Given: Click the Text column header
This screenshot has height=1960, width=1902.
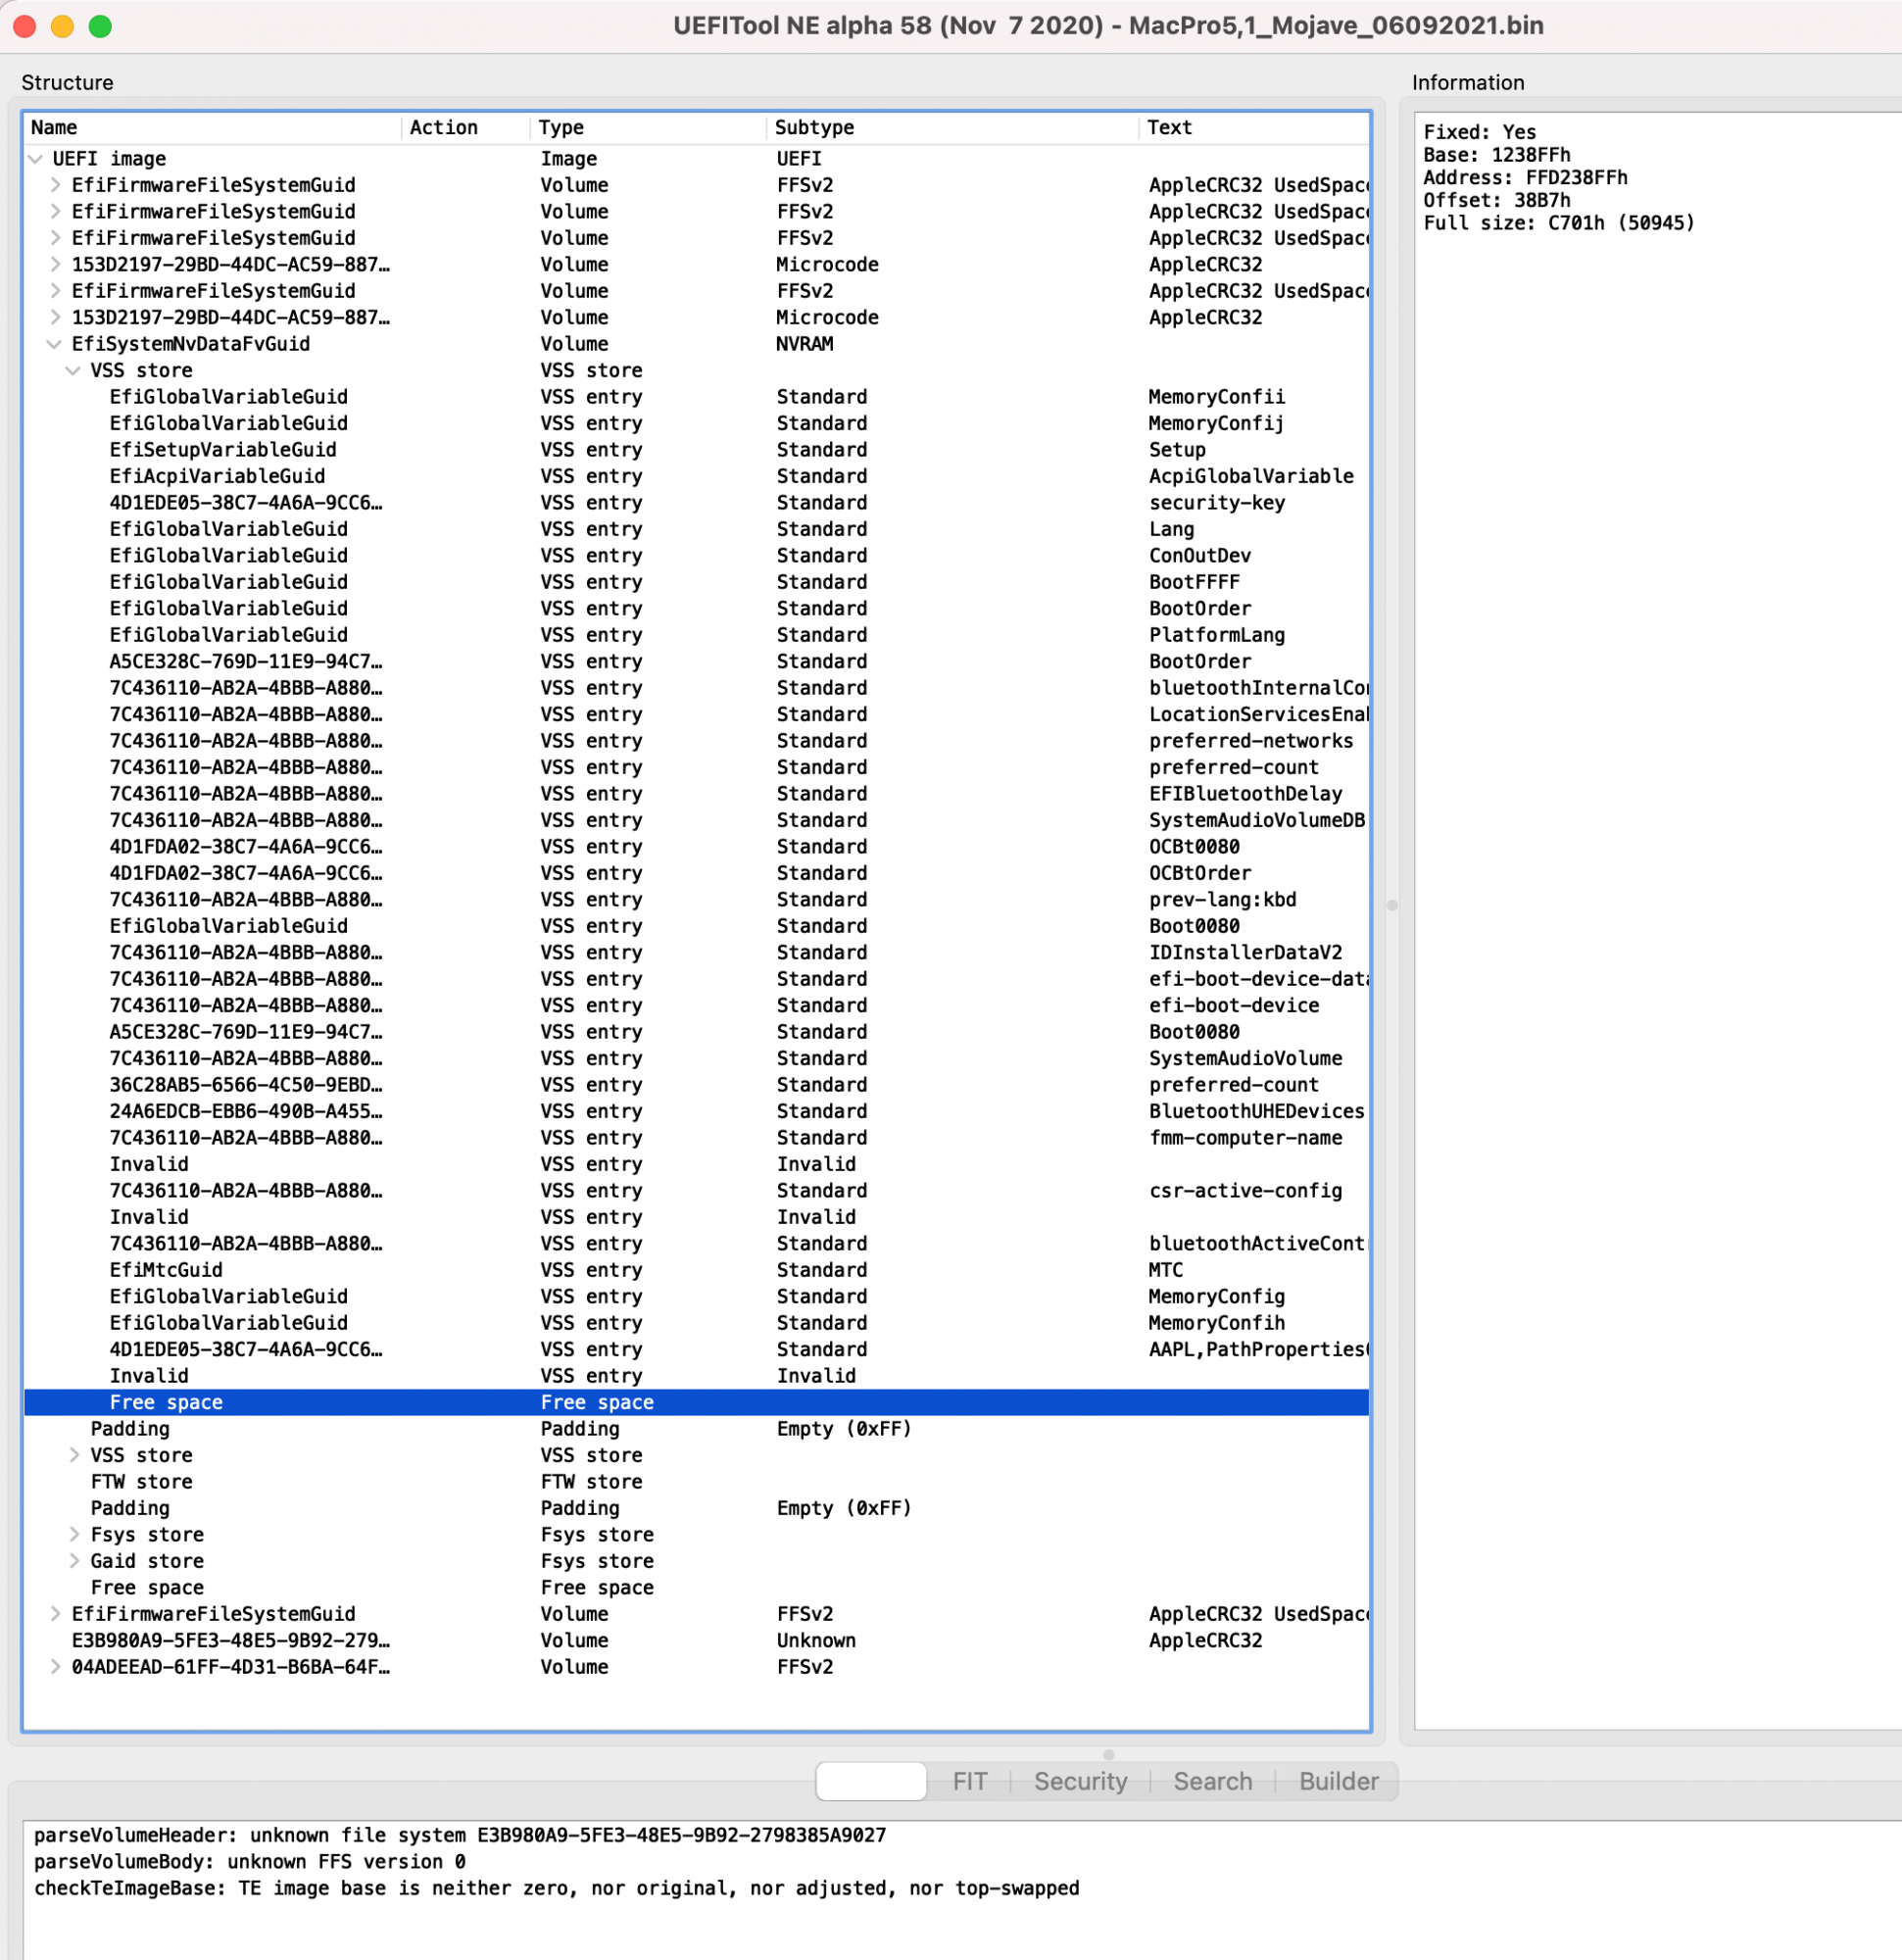Looking at the screenshot, I should click(1169, 128).
